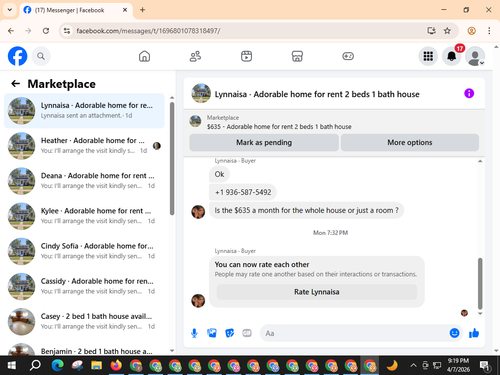
Task: Click Rate Lynnaisa button
Action: 317,292
